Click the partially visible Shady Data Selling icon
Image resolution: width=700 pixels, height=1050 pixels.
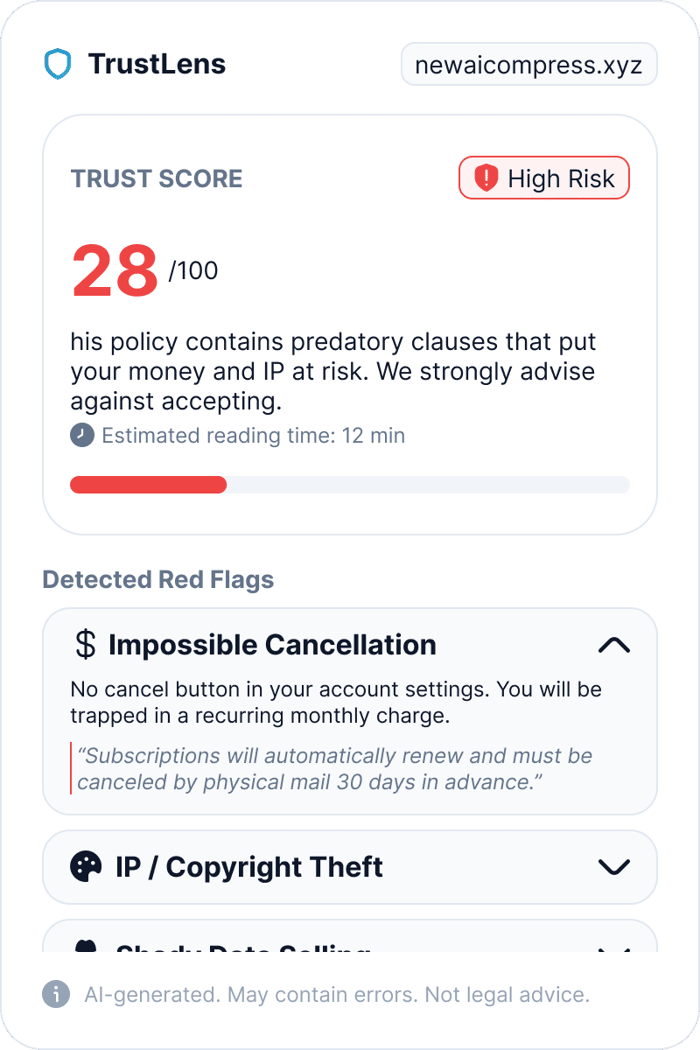[x=86, y=946]
